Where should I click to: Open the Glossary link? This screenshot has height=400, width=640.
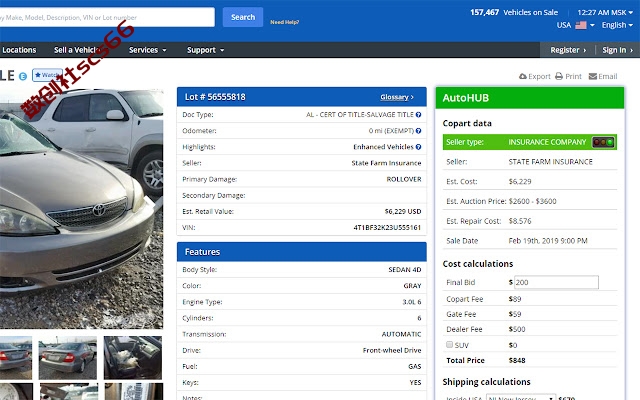[x=397, y=97]
